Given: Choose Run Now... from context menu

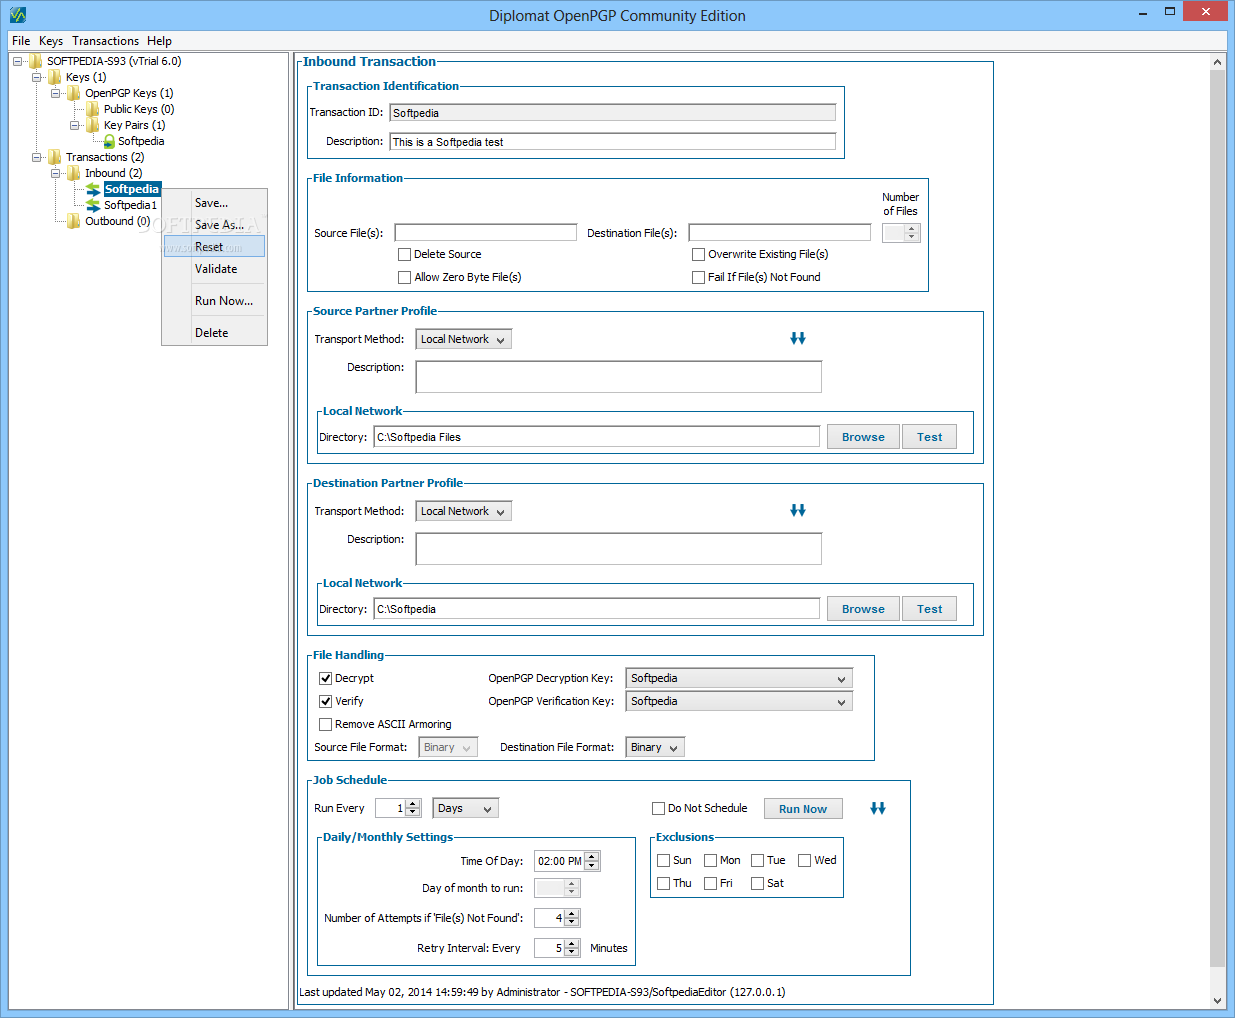Looking at the screenshot, I should (x=215, y=301).
